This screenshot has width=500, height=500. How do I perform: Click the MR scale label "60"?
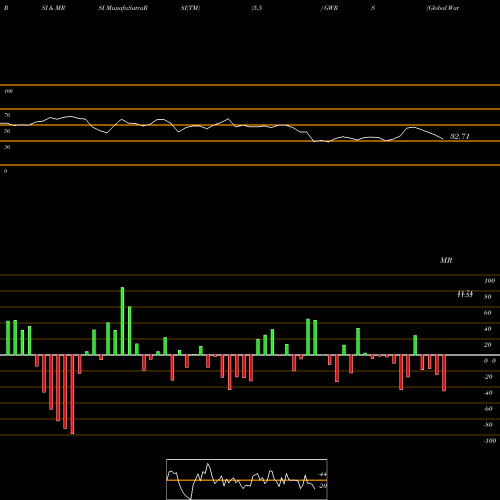coord(488,313)
